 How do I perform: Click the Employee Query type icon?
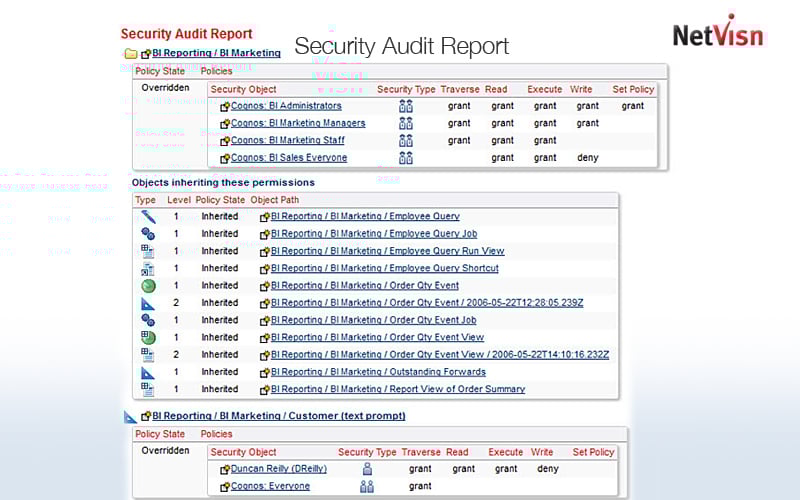(148, 217)
